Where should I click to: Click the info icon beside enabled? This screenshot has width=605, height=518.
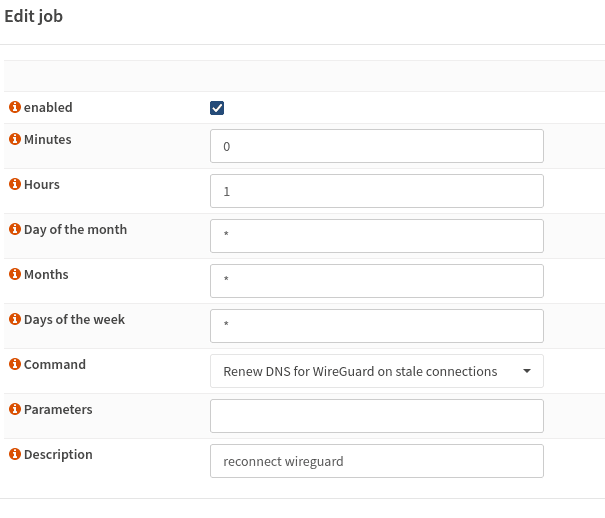(x=15, y=107)
